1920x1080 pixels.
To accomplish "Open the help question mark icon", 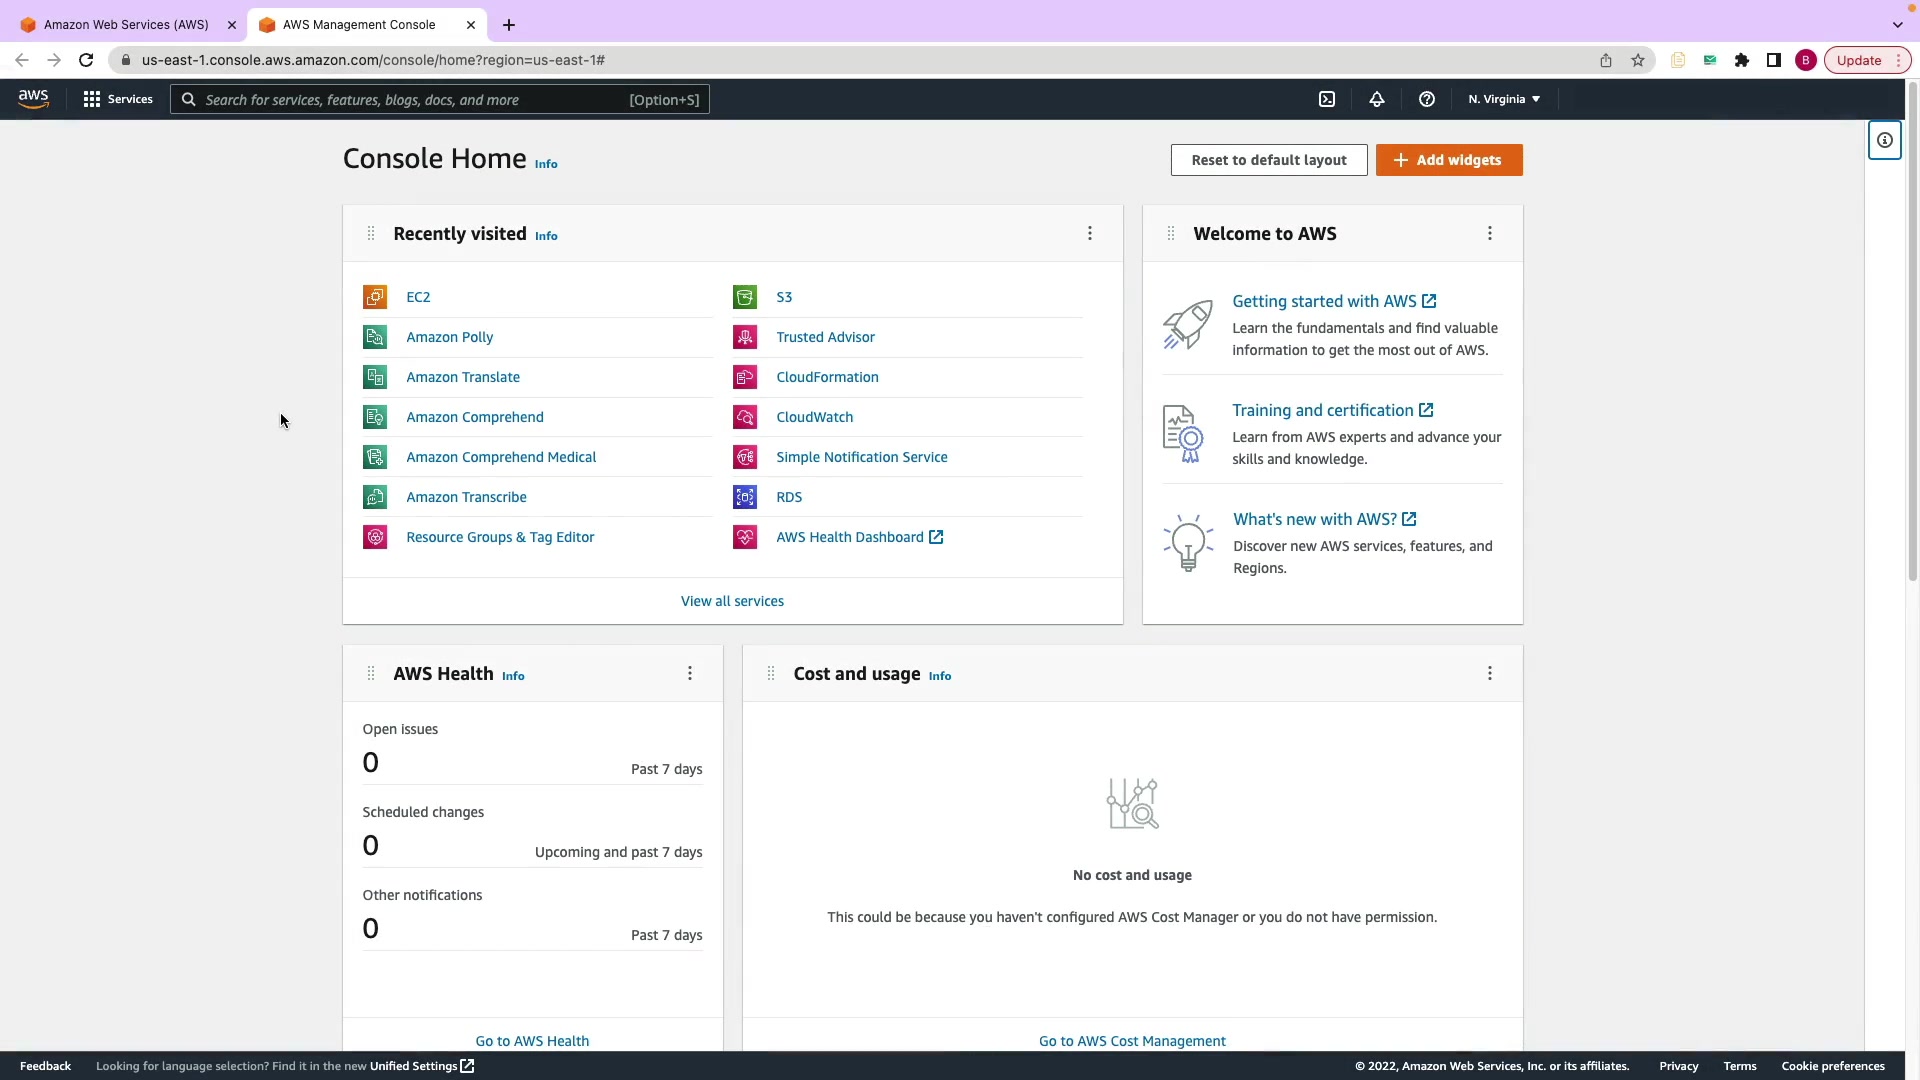I will [x=1427, y=99].
